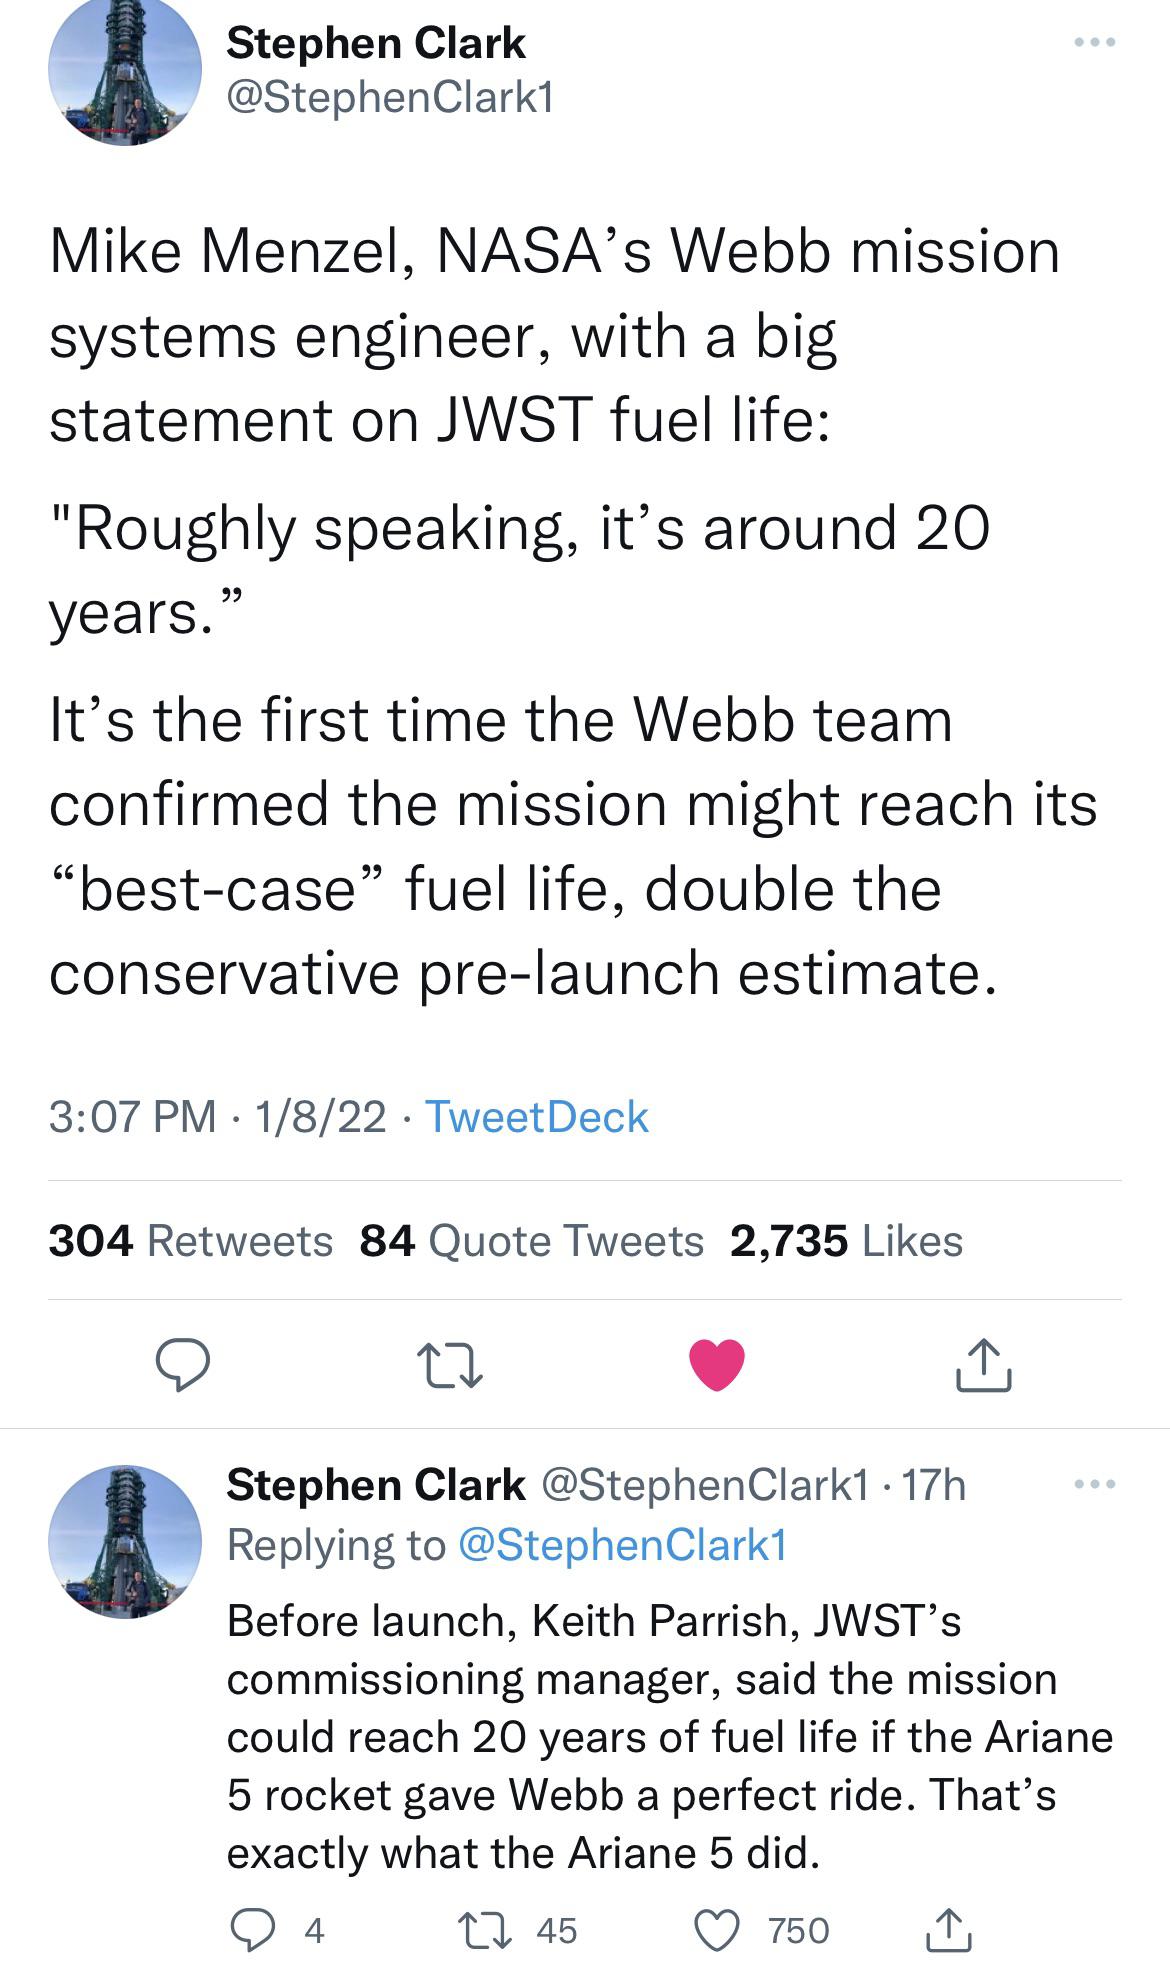Viewport: 1170px width, 1979px height.
Task: Click @StephenClark1 in Replying to line
Action: point(622,1545)
